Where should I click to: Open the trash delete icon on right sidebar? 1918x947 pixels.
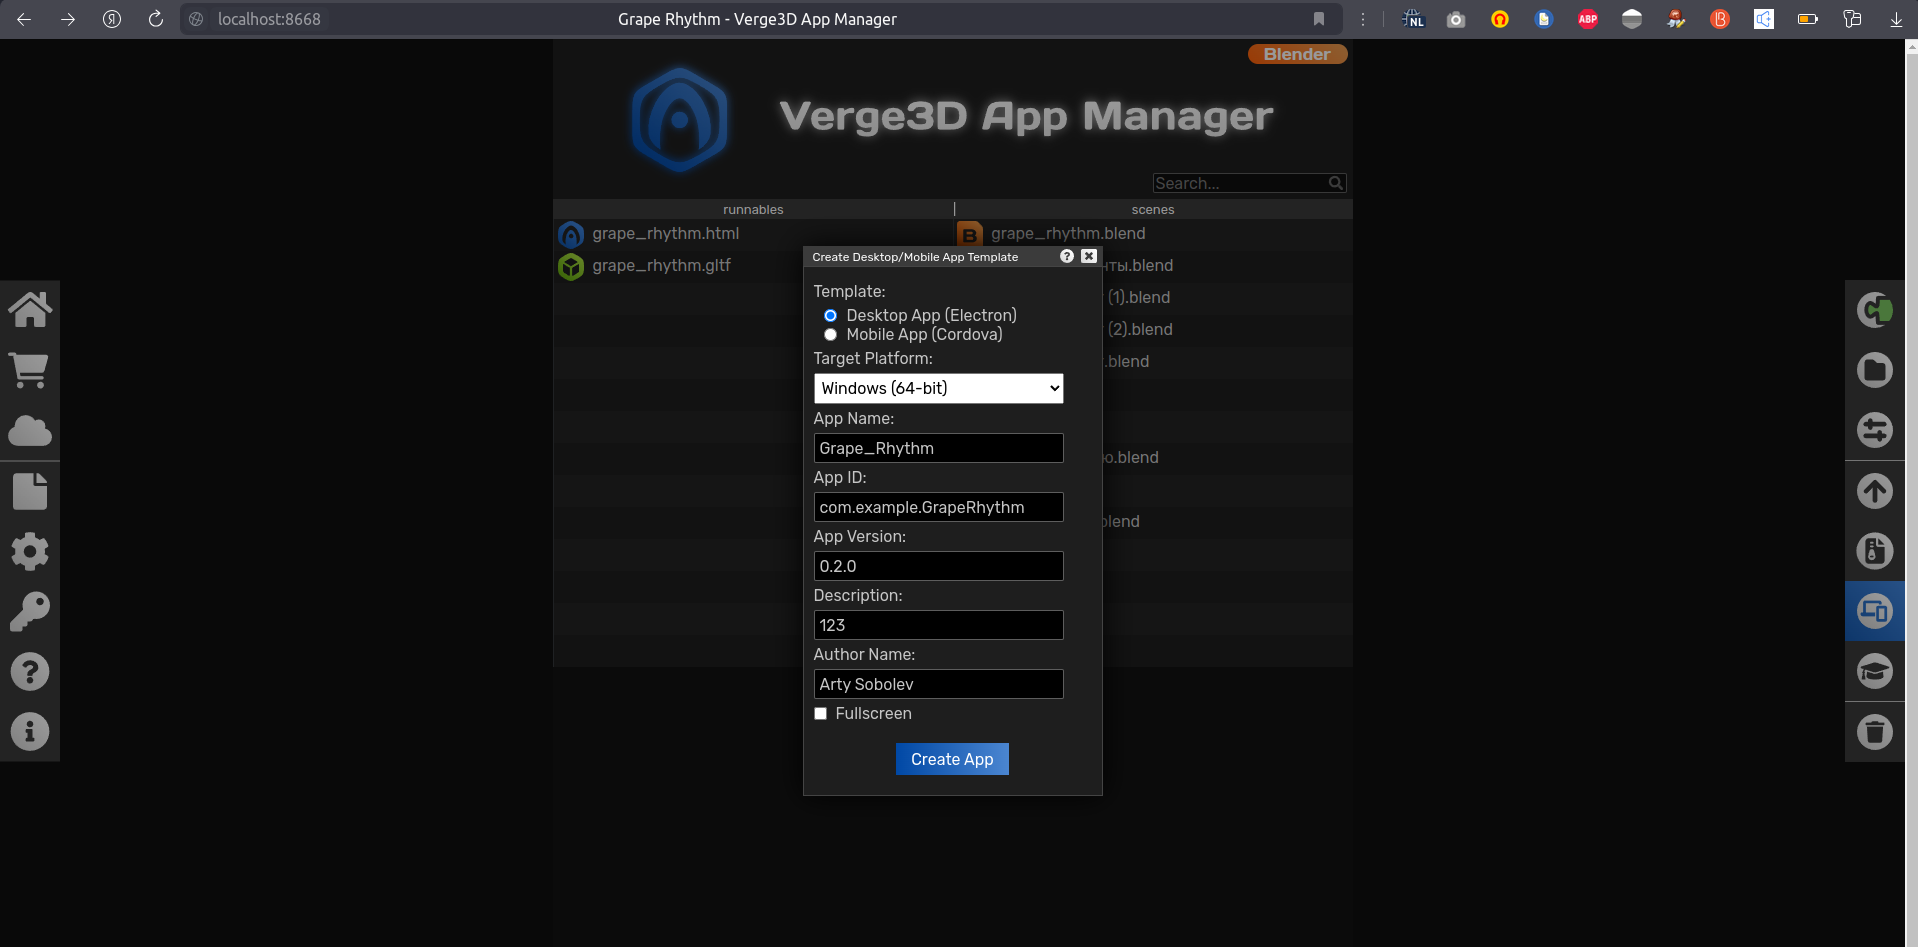[1874, 732]
